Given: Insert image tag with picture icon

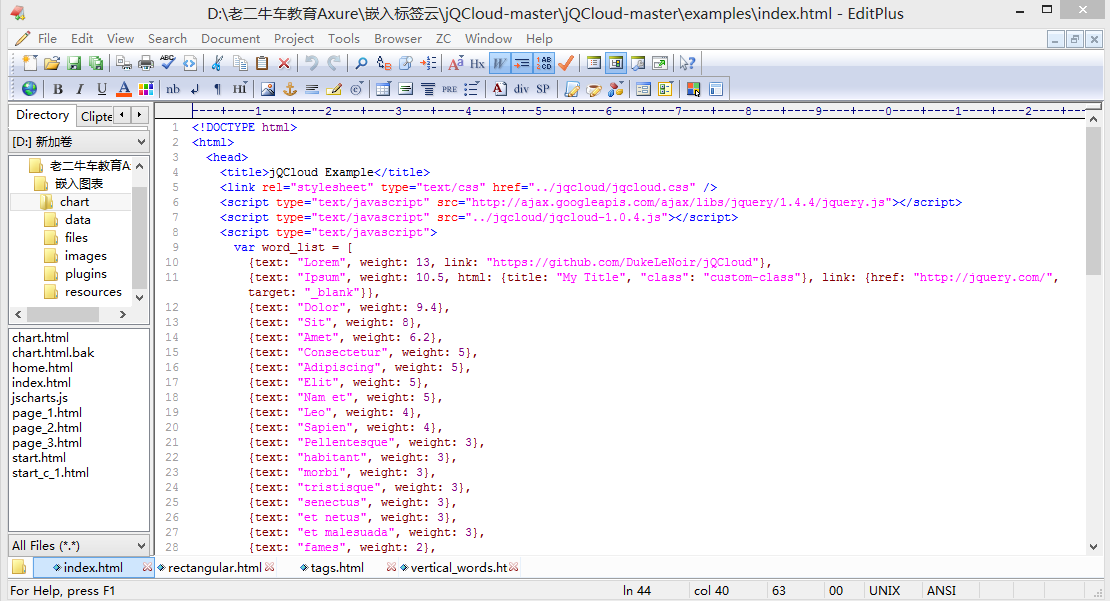Looking at the screenshot, I should click(x=268, y=88).
